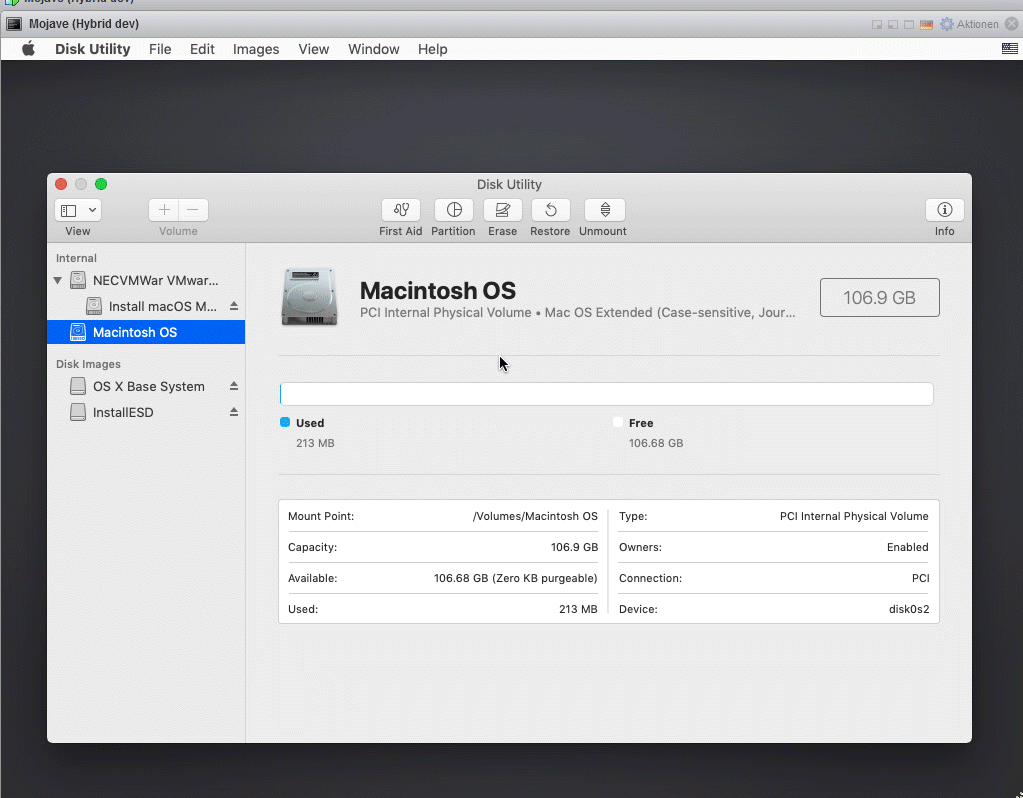Viewport: 1023px width, 798px height.
Task: Run First Aid on the volume
Action: pos(400,210)
